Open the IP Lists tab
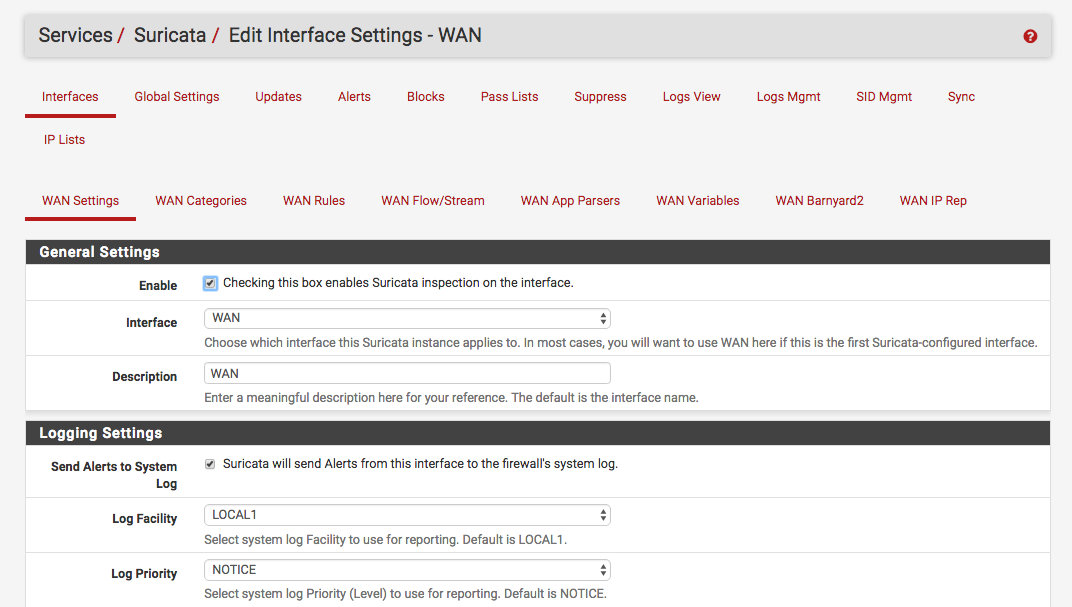1072x607 pixels. (x=64, y=140)
